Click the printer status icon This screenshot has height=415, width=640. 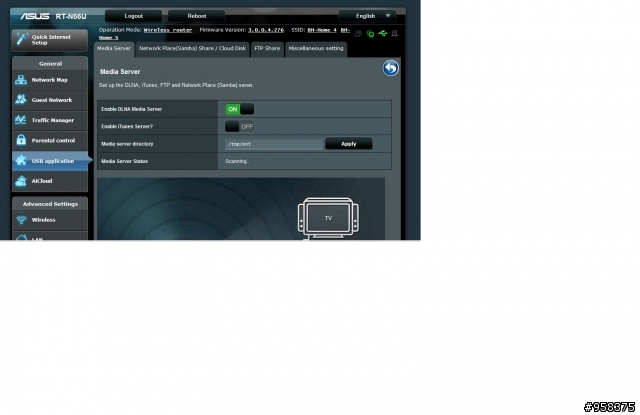pos(395,33)
